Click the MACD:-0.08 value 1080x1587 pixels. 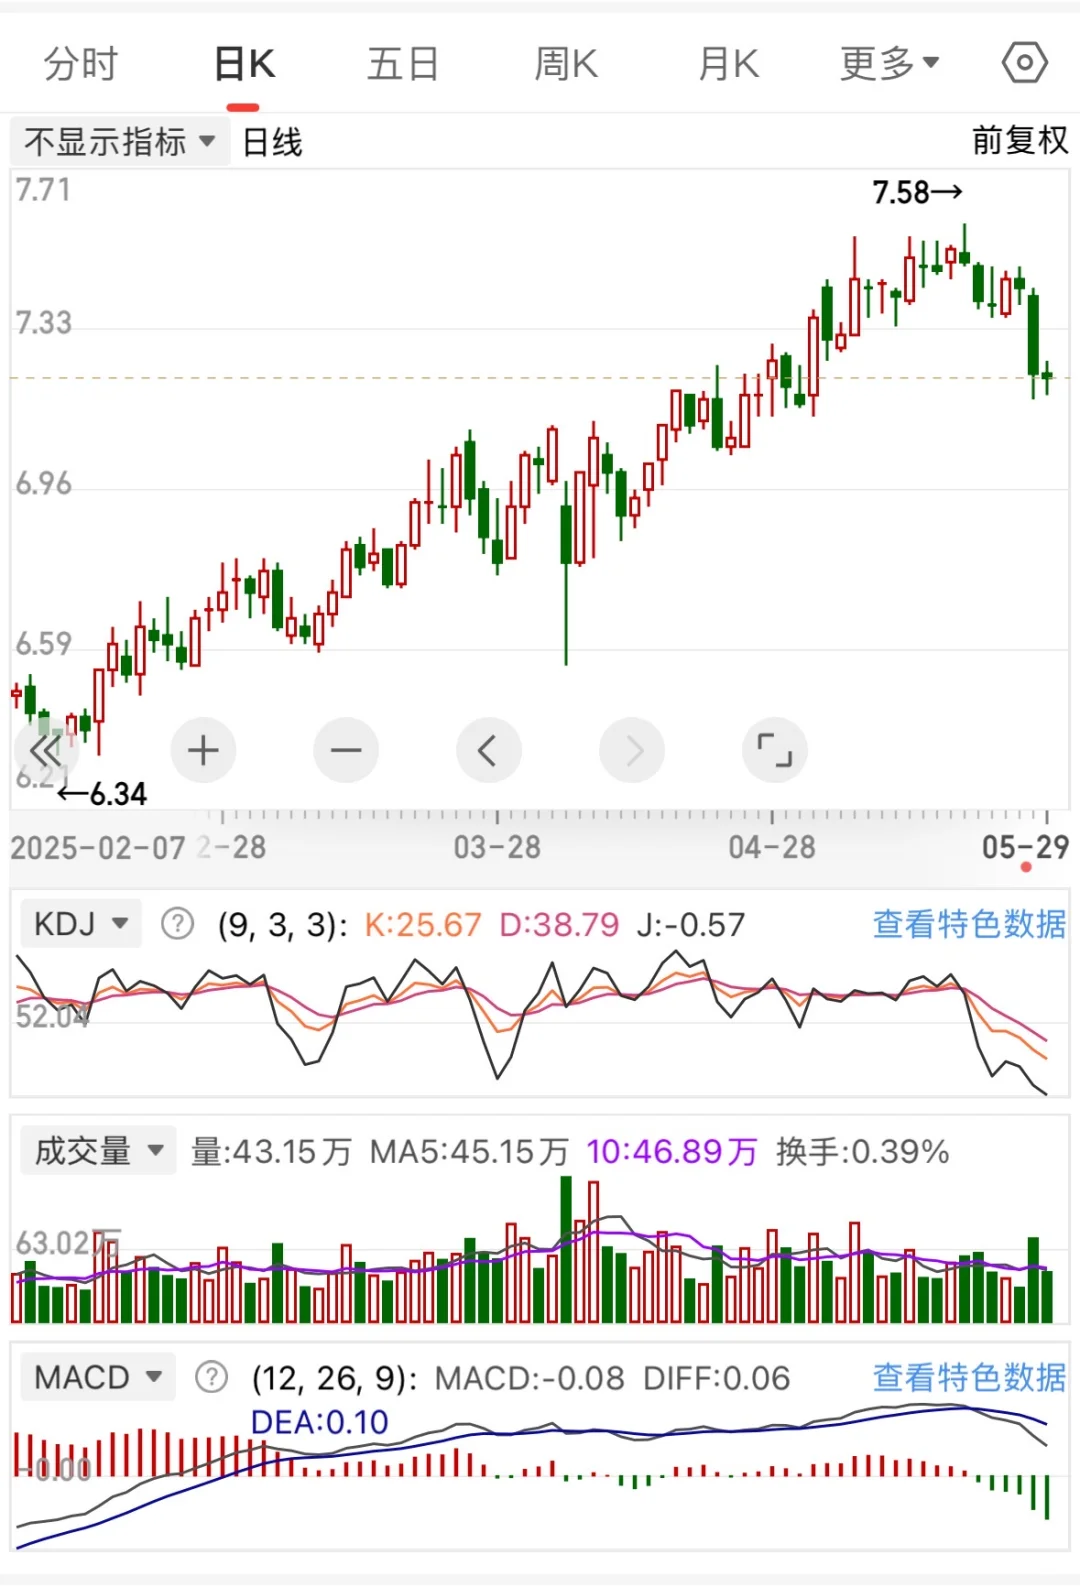pos(530,1378)
